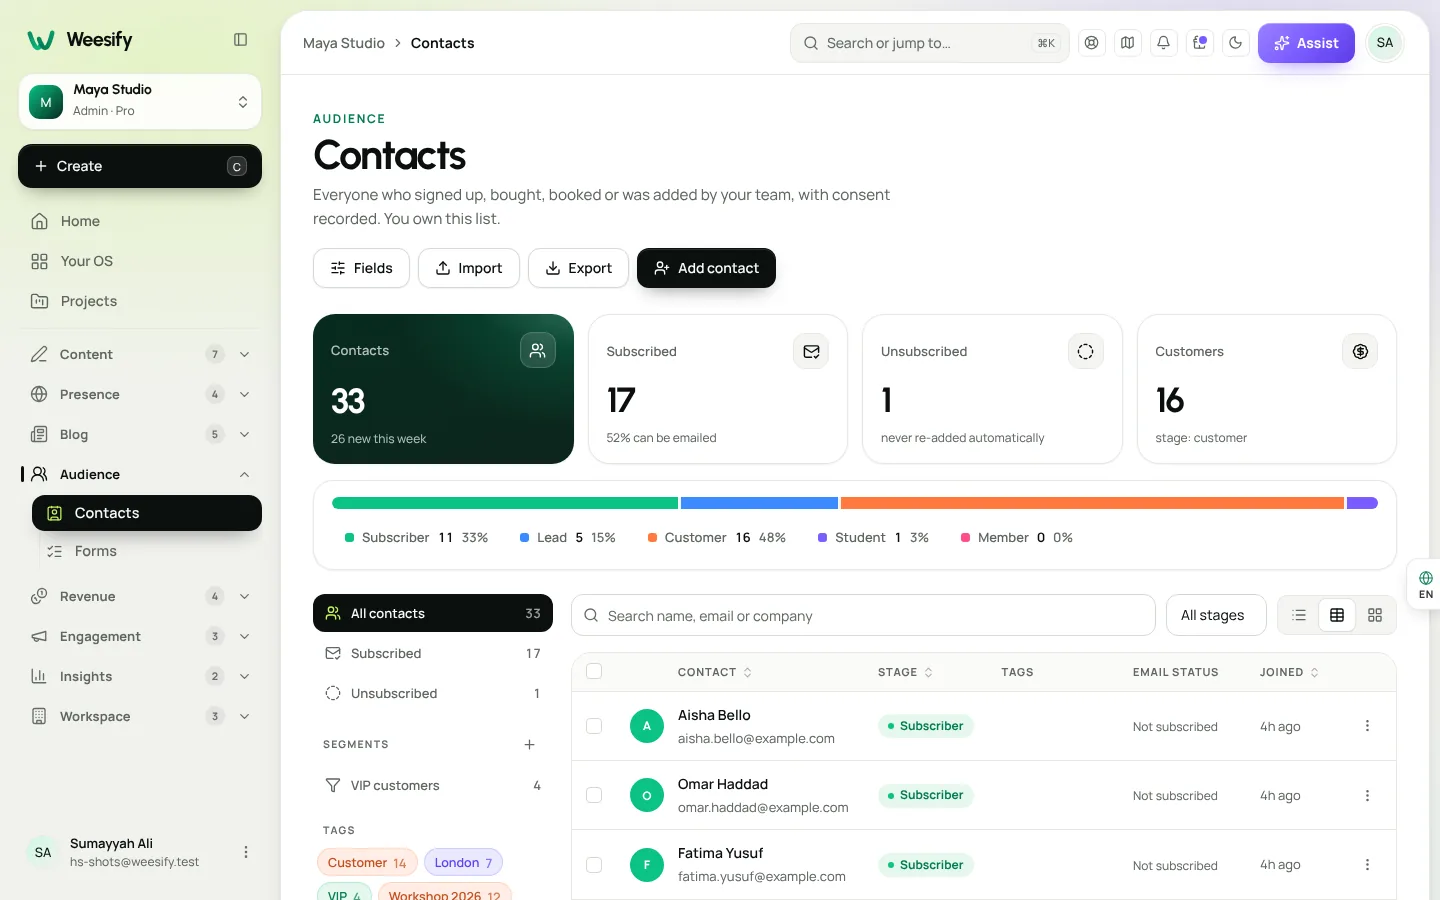Select the All contacts filter tab
Viewport: 1440px width, 900px height.
[433, 613]
